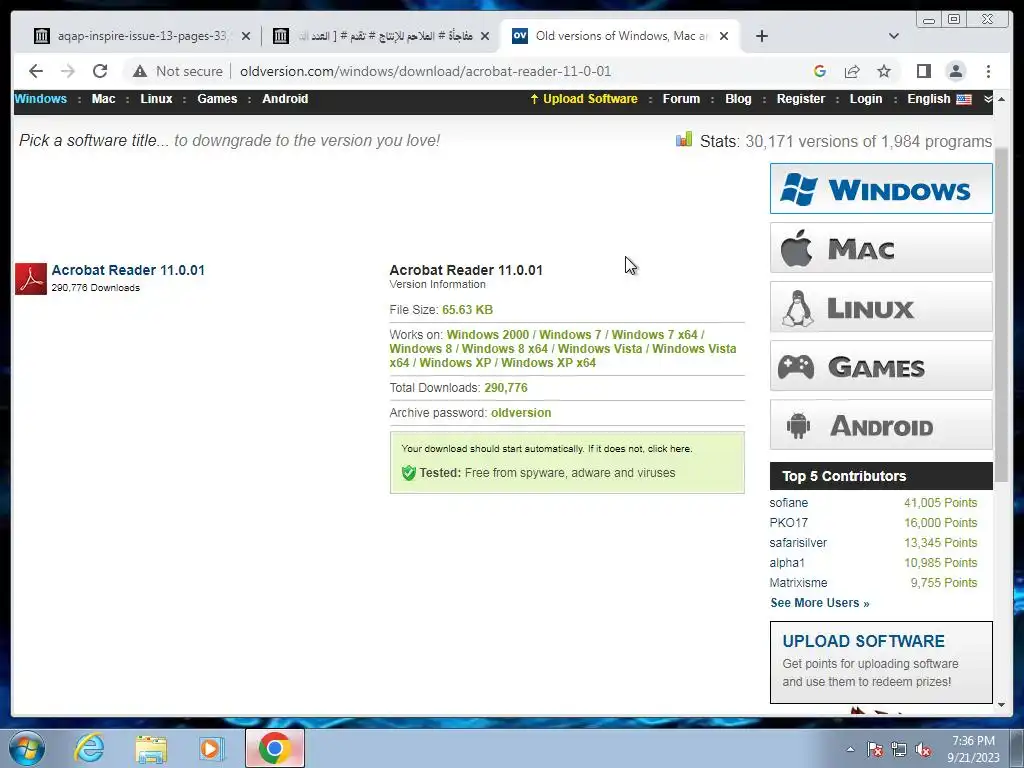Toggle the Chrome side panel
This screenshot has height=768, width=1024.
[x=923, y=71]
